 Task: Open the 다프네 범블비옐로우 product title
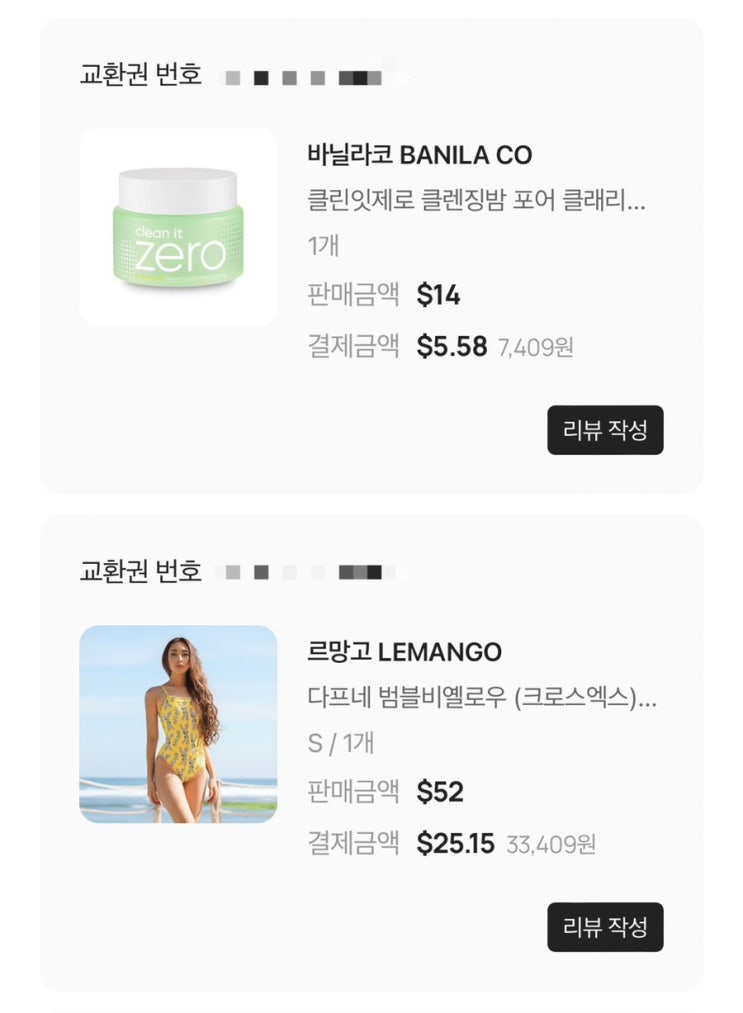pyautogui.click(x=481, y=697)
